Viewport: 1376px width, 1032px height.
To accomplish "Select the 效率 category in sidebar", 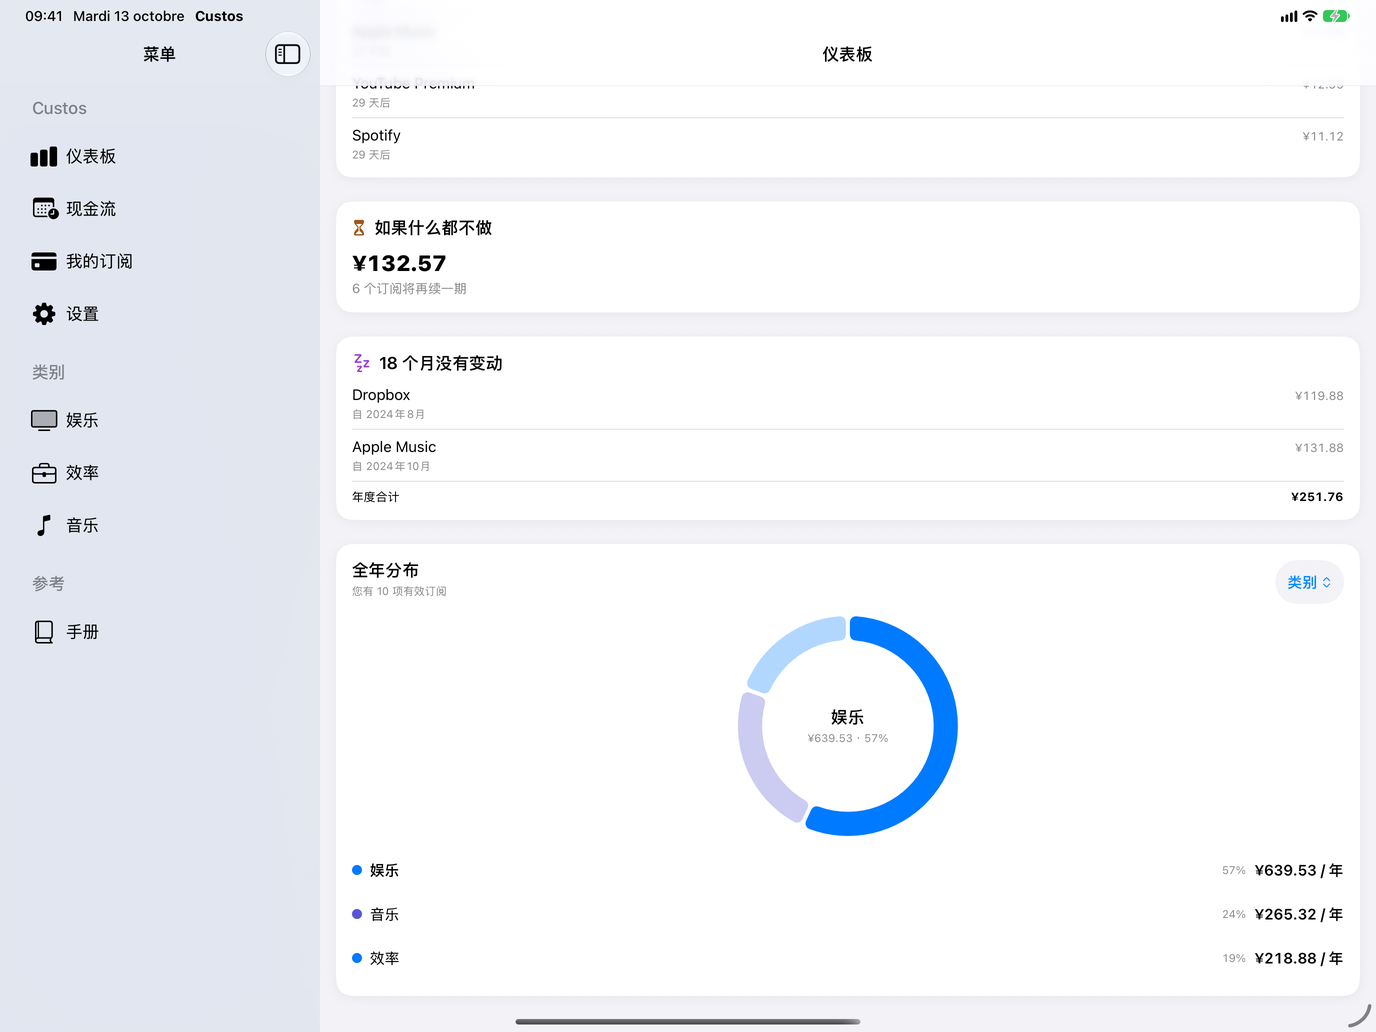I will click(160, 473).
